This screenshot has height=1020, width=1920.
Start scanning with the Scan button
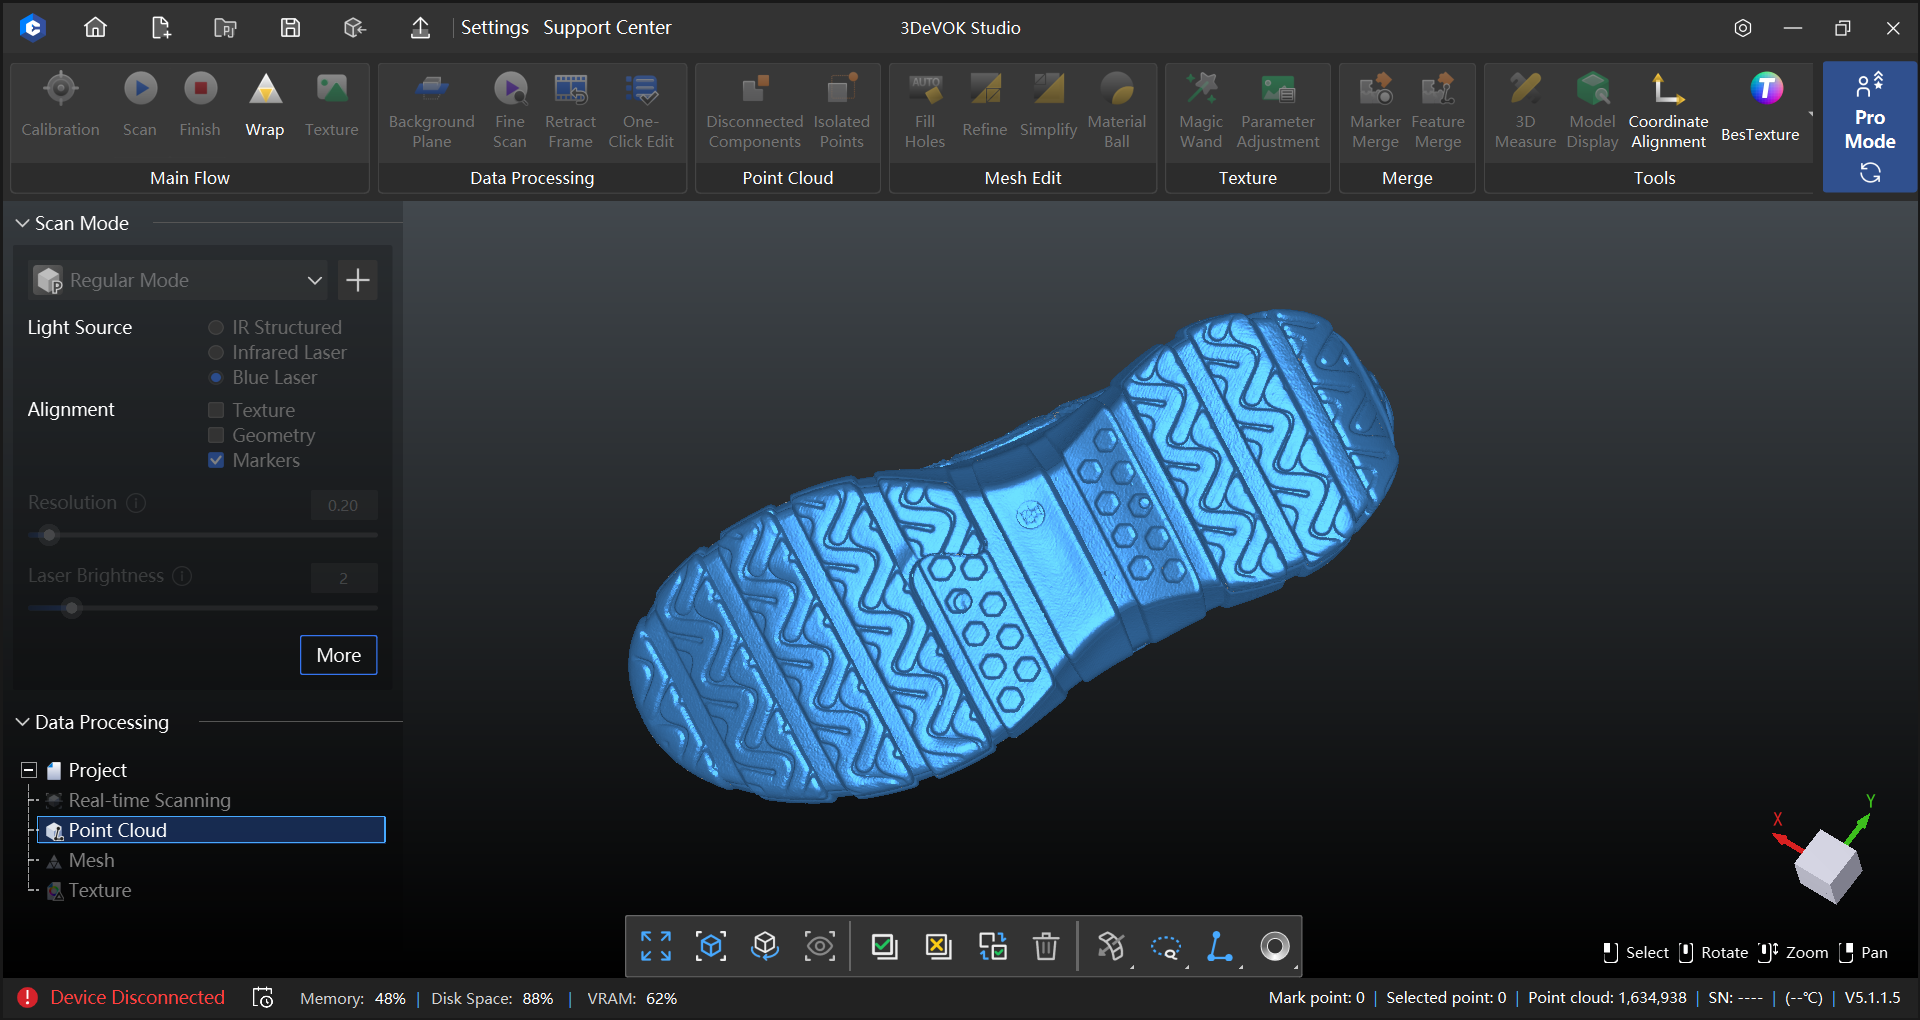click(x=140, y=105)
